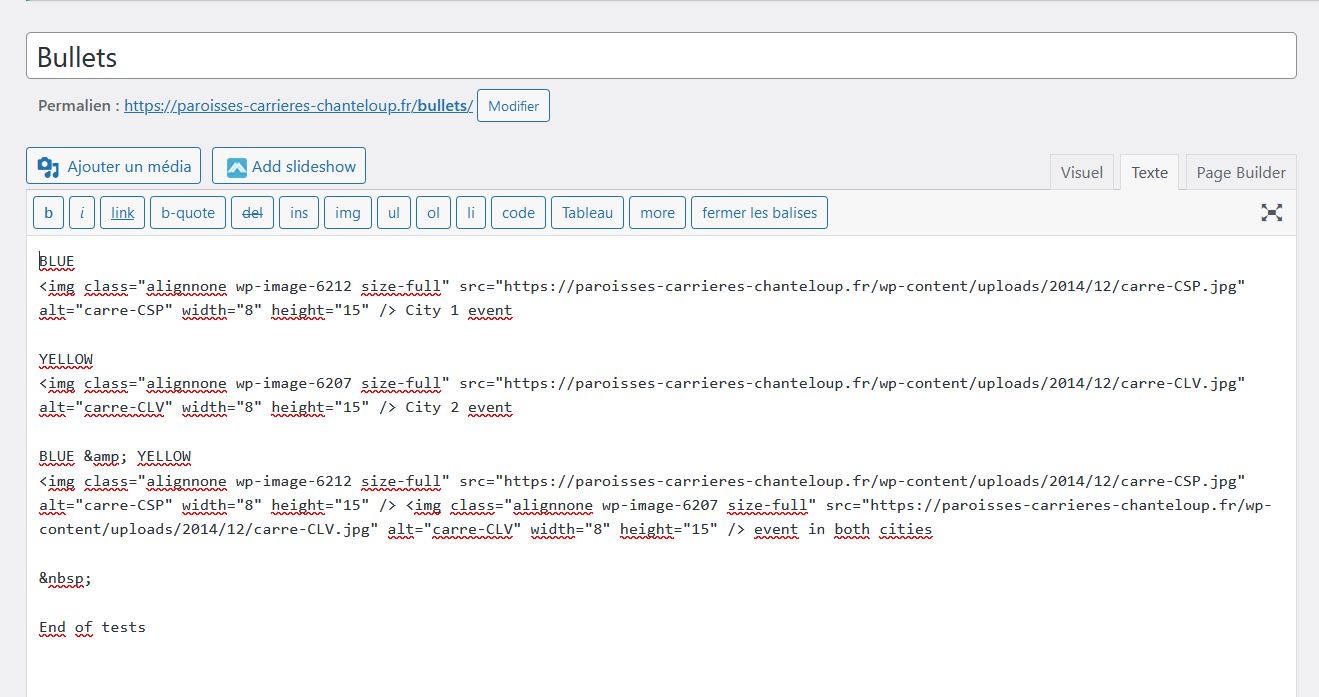Click the Add slideshow button
1319x697 pixels.
(x=289, y=166)
